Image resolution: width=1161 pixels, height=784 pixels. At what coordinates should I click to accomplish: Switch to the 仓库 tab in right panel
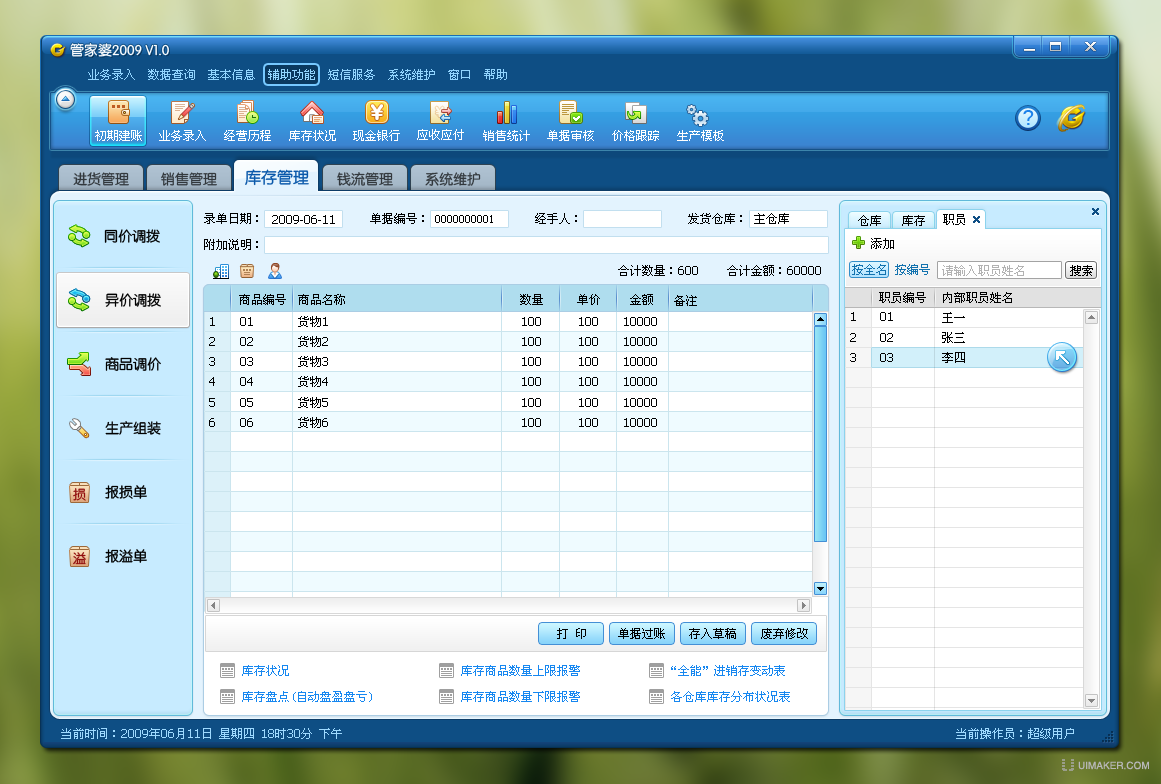point(868,218)
